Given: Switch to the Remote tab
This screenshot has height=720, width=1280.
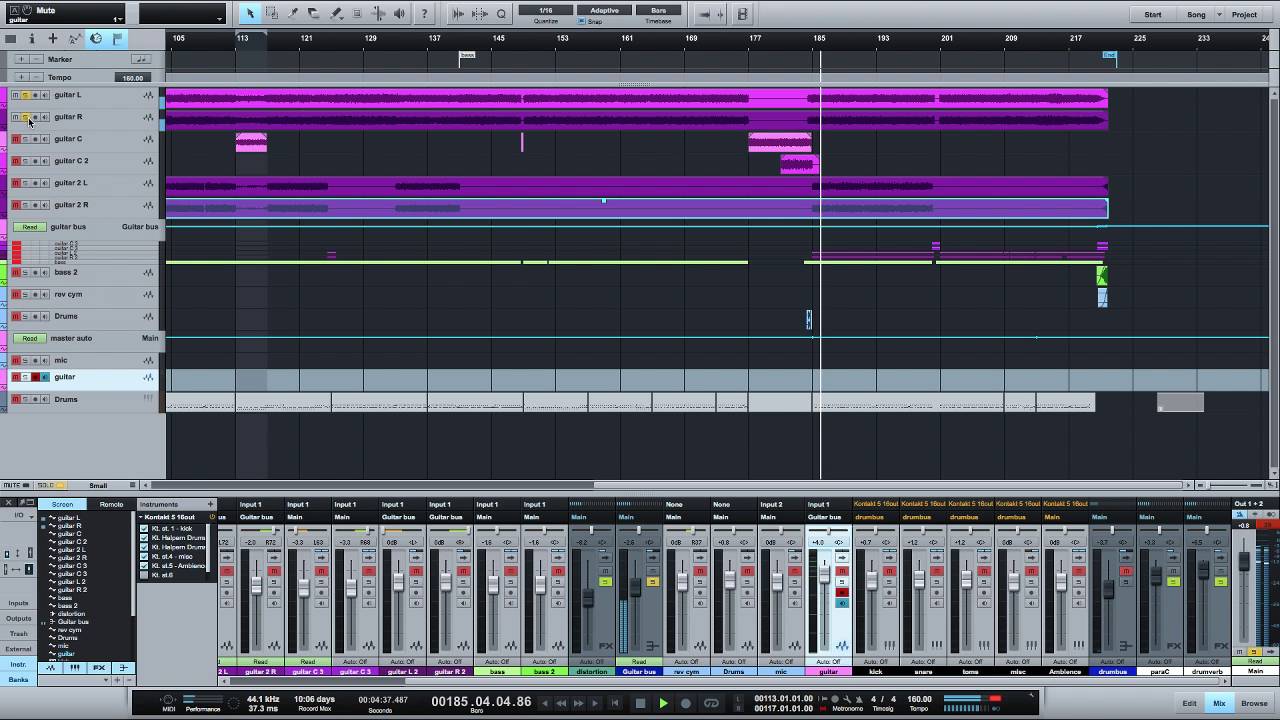Looking at the screenshot, I should (x=111, y=504).
